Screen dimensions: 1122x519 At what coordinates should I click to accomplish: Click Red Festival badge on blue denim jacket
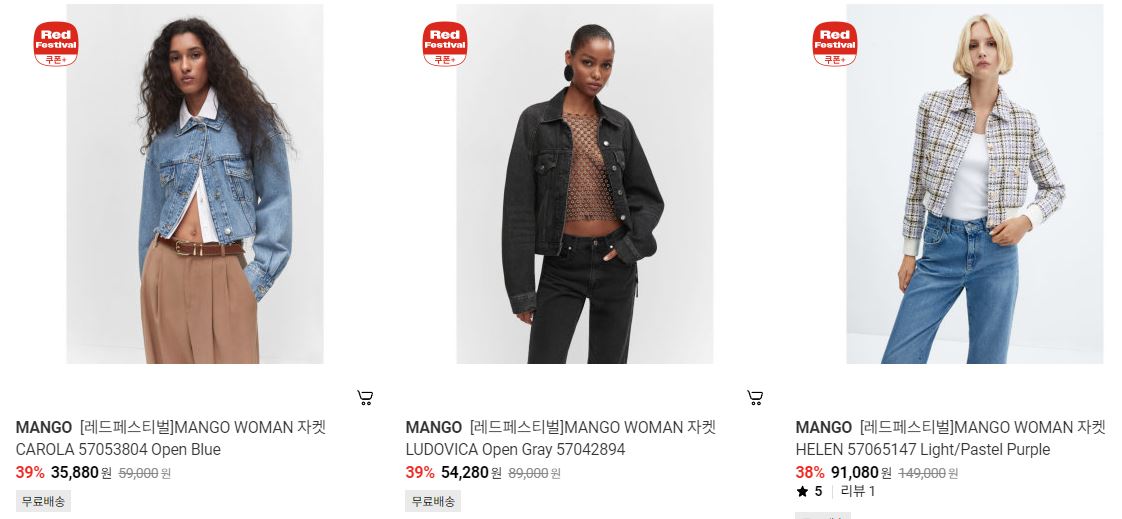[56, 44]
